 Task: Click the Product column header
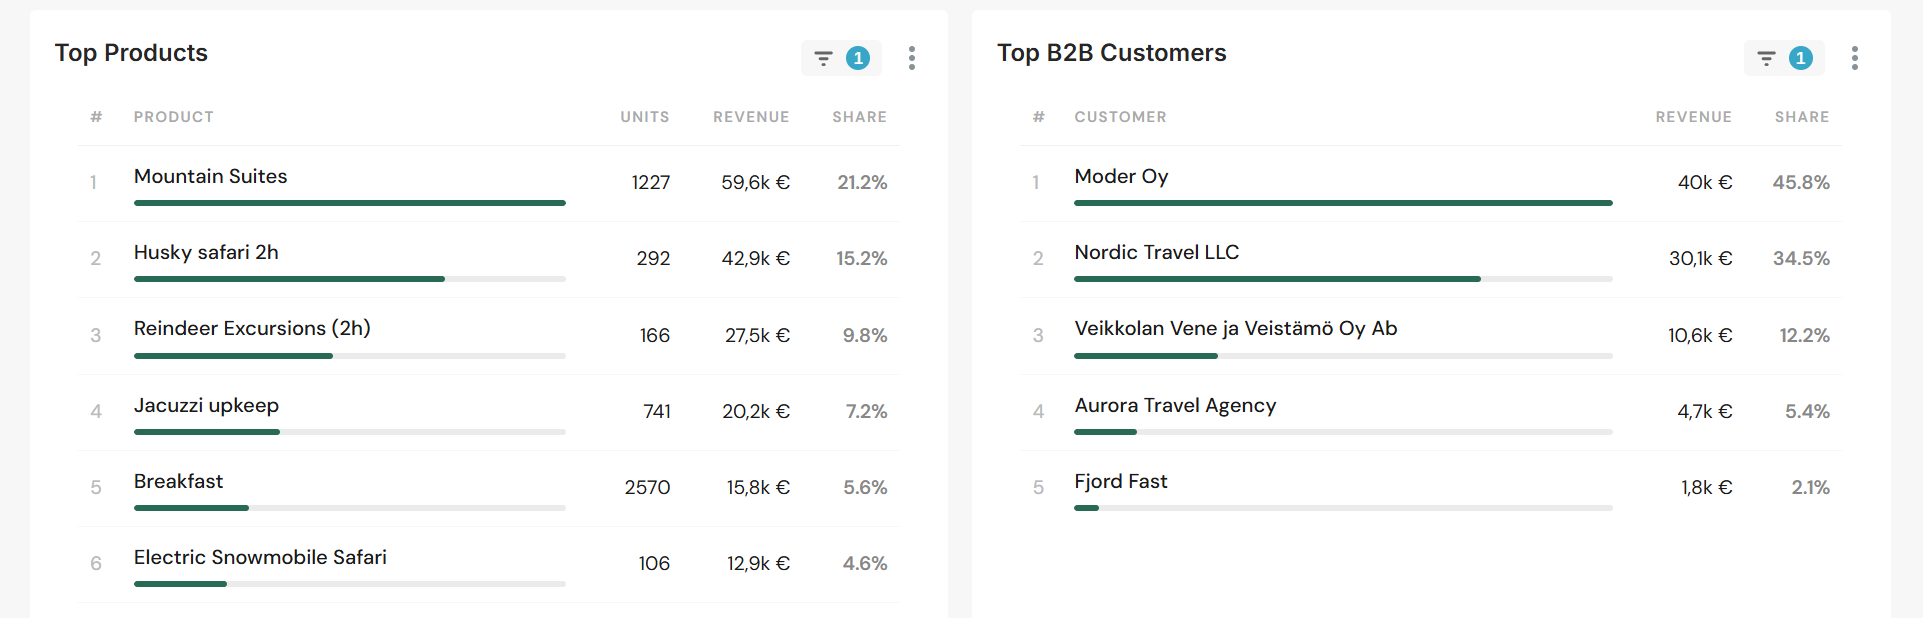(x=174, y=117)
